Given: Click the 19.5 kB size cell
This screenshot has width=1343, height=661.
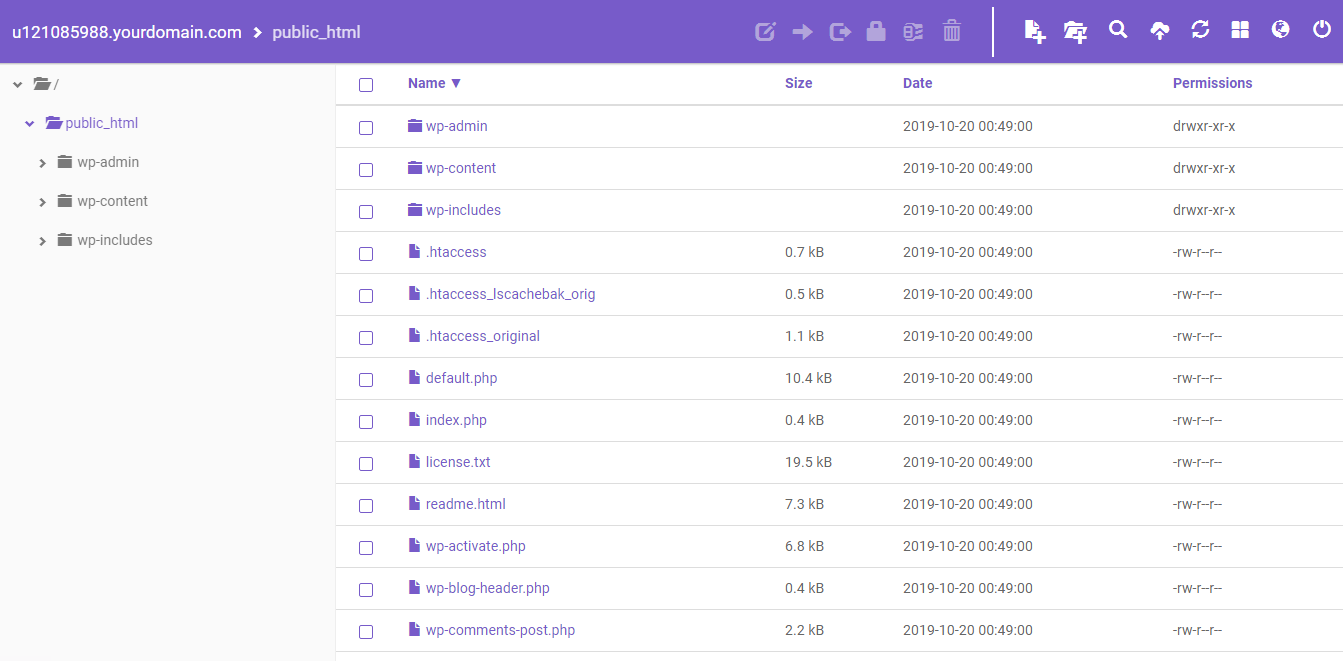Looking at the screenshot, I should pos(808,462).
